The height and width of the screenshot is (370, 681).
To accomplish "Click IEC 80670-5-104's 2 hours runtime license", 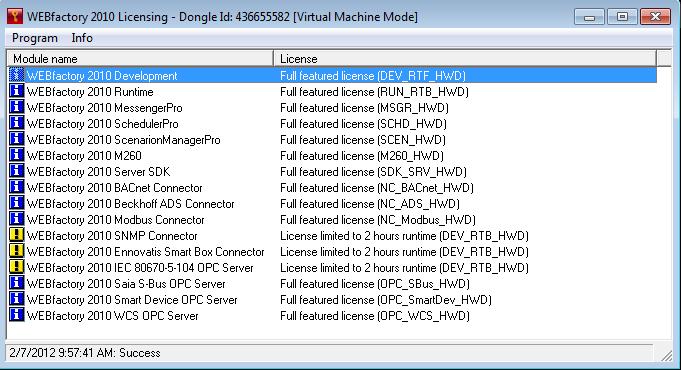I will point(404,268).
